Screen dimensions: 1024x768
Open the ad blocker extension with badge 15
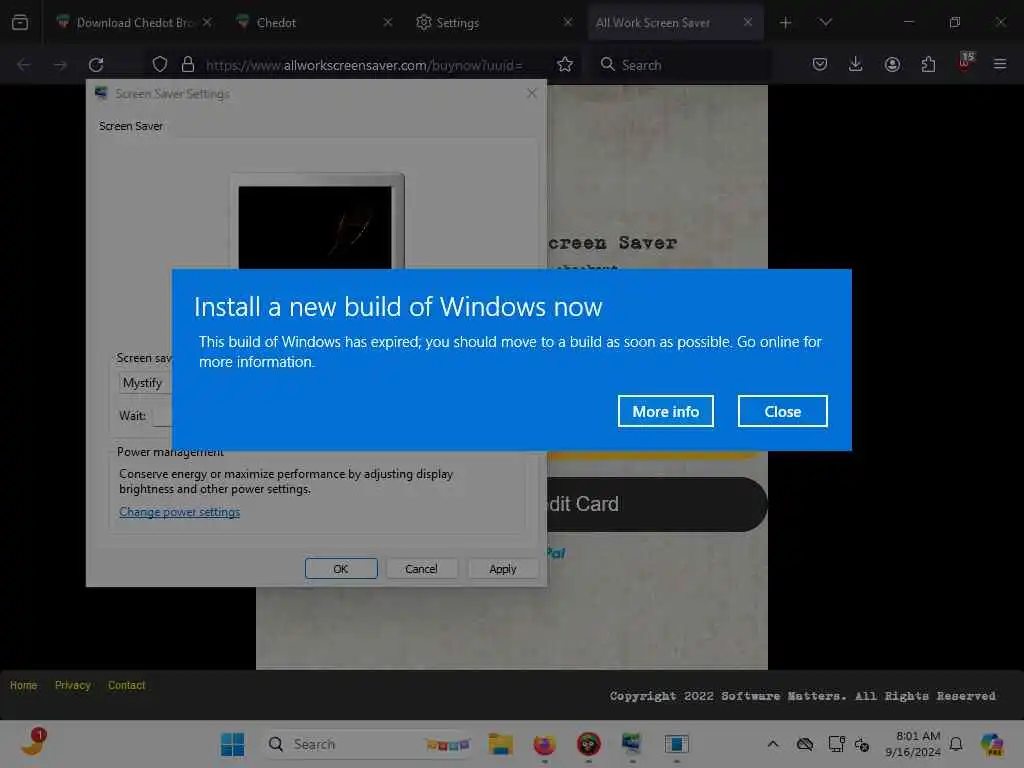coord(965,63)
